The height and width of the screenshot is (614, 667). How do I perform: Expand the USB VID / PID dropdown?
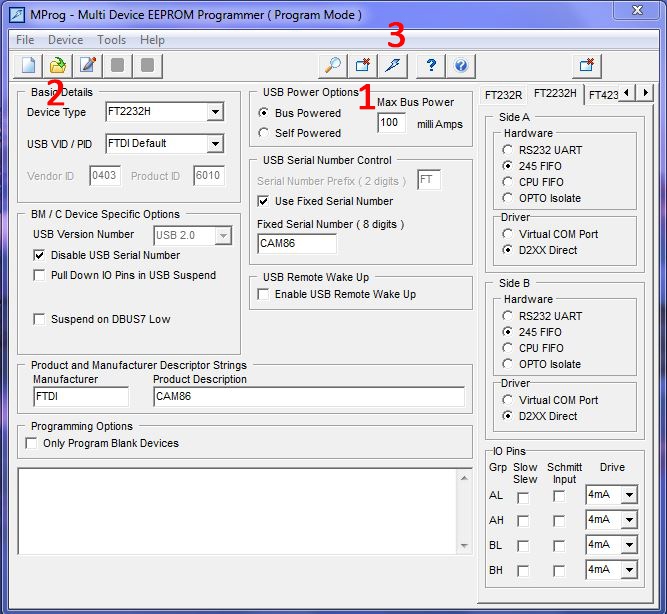point(215,144)
